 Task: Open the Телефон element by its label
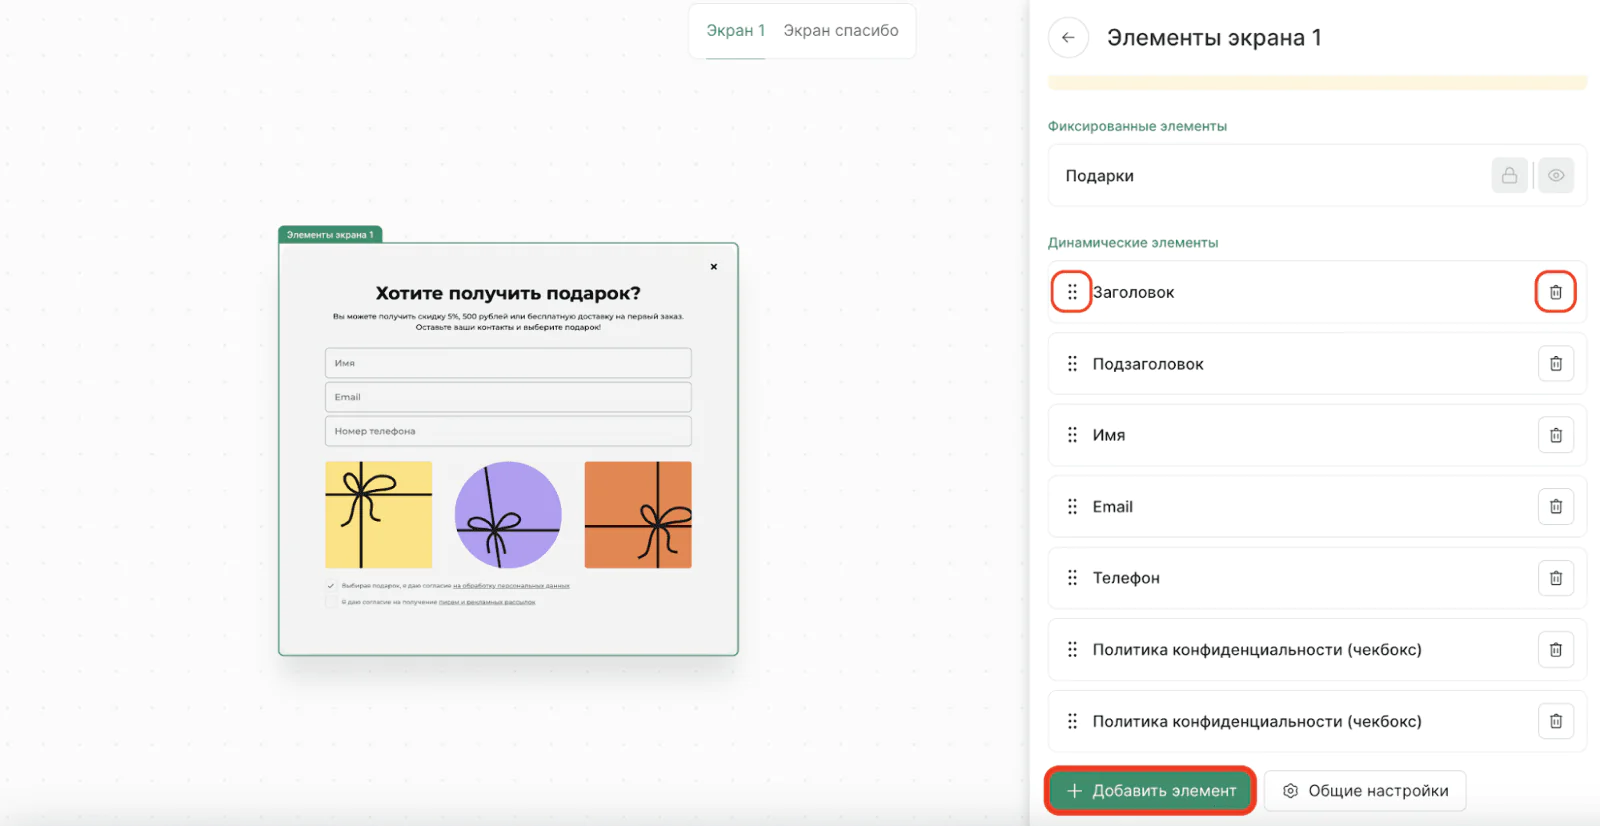(x=1126, y=578)
